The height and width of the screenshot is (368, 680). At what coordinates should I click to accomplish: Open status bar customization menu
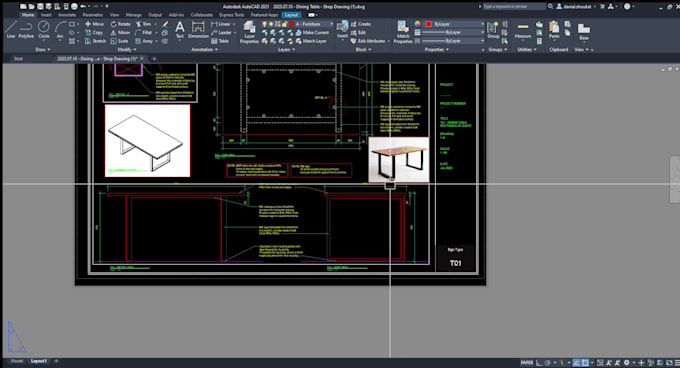pos(677,362)
